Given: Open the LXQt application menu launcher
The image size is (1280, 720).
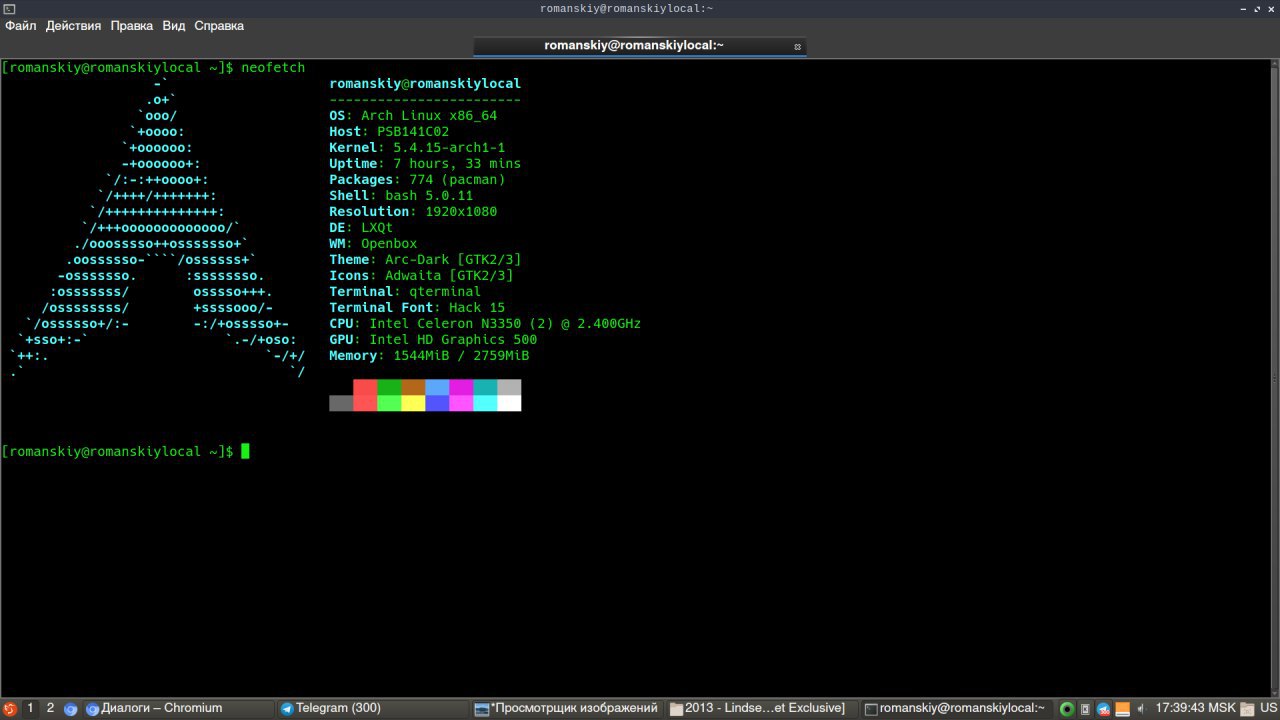Looking at the screenshot, I should click(x=10, y=708).
